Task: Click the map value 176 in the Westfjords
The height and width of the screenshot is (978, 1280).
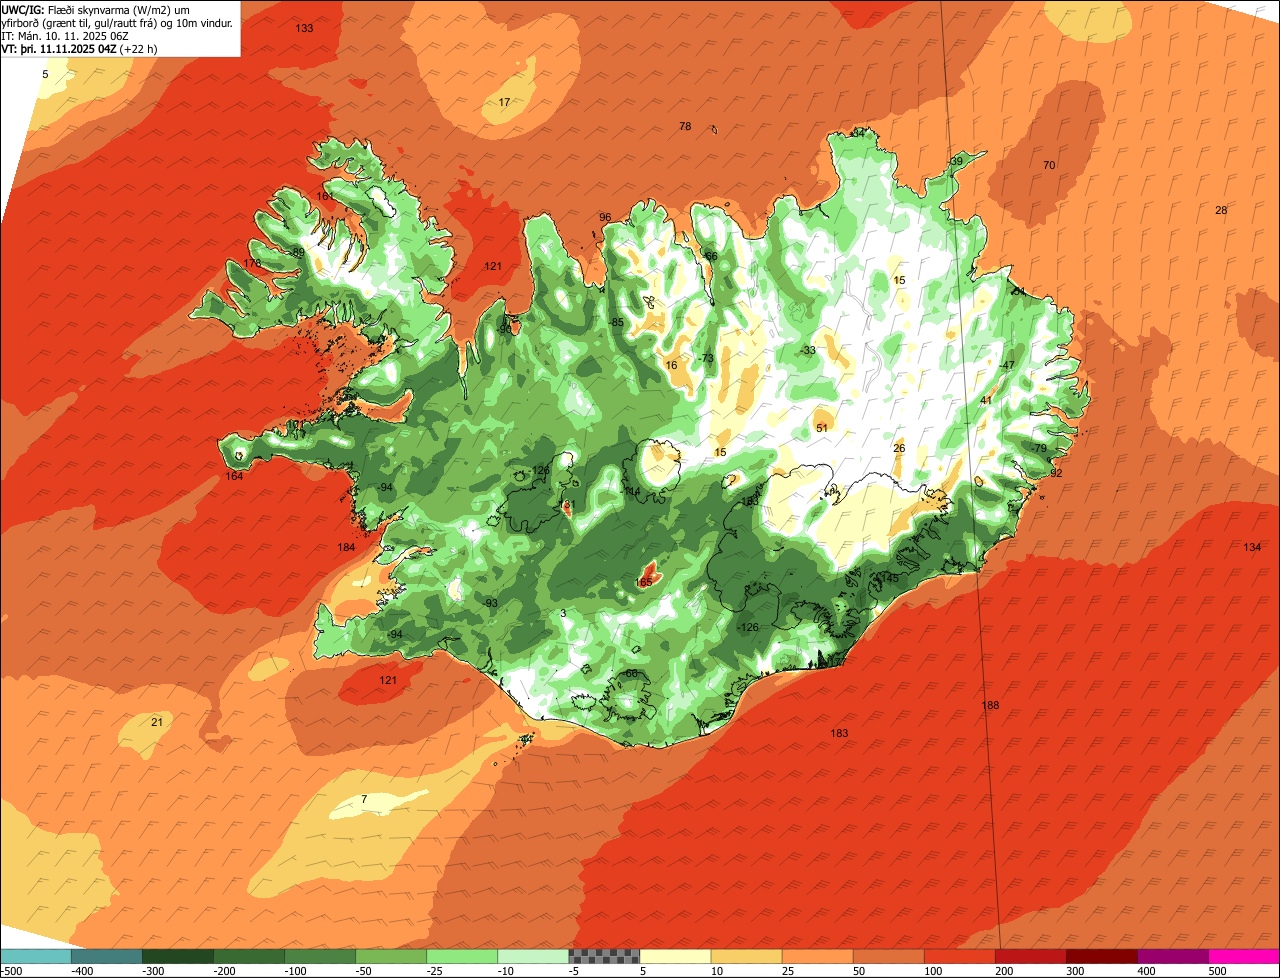Action: point(252,263)
